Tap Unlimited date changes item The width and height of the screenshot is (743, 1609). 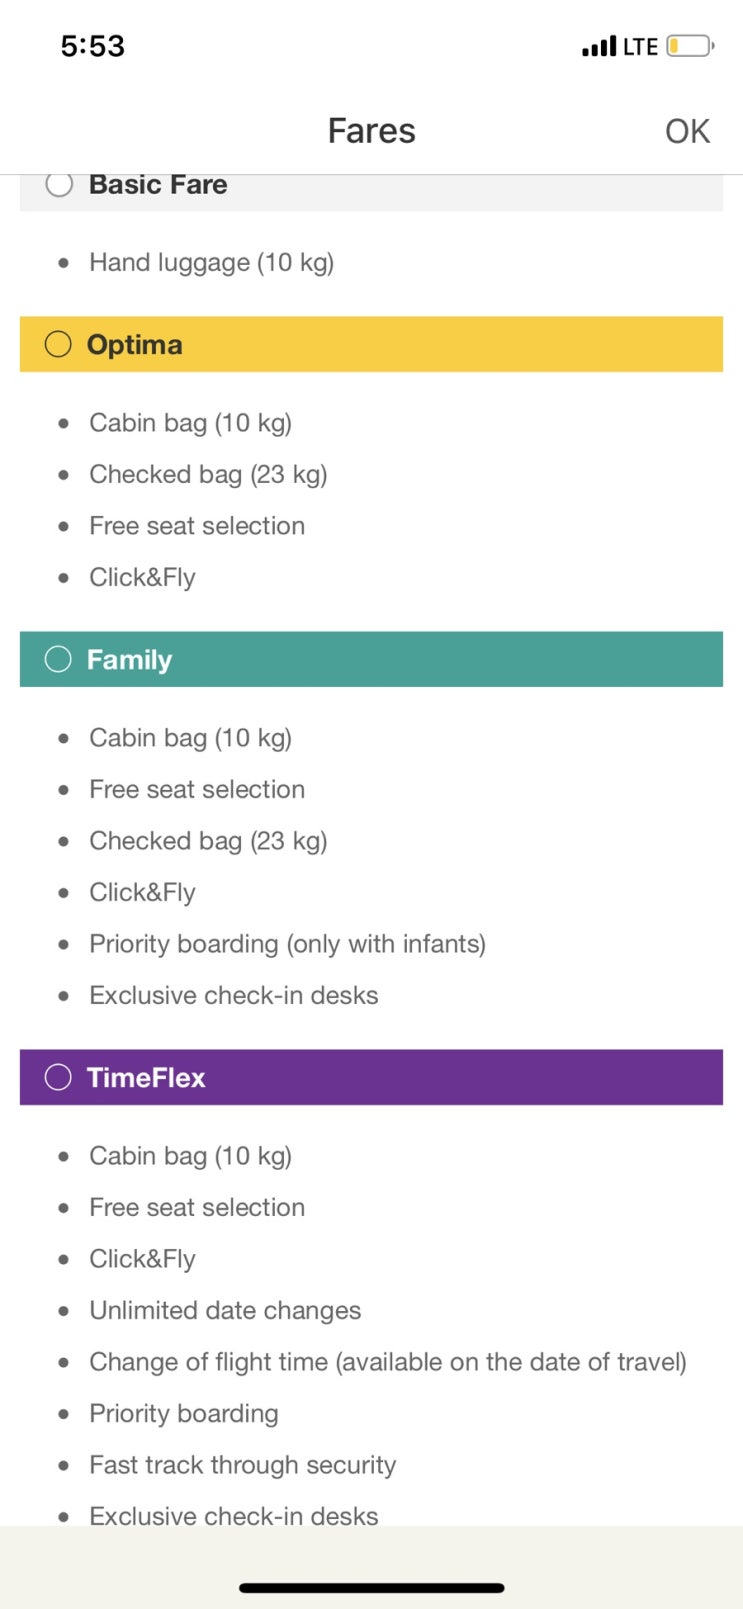click(x=225, y=1310)
